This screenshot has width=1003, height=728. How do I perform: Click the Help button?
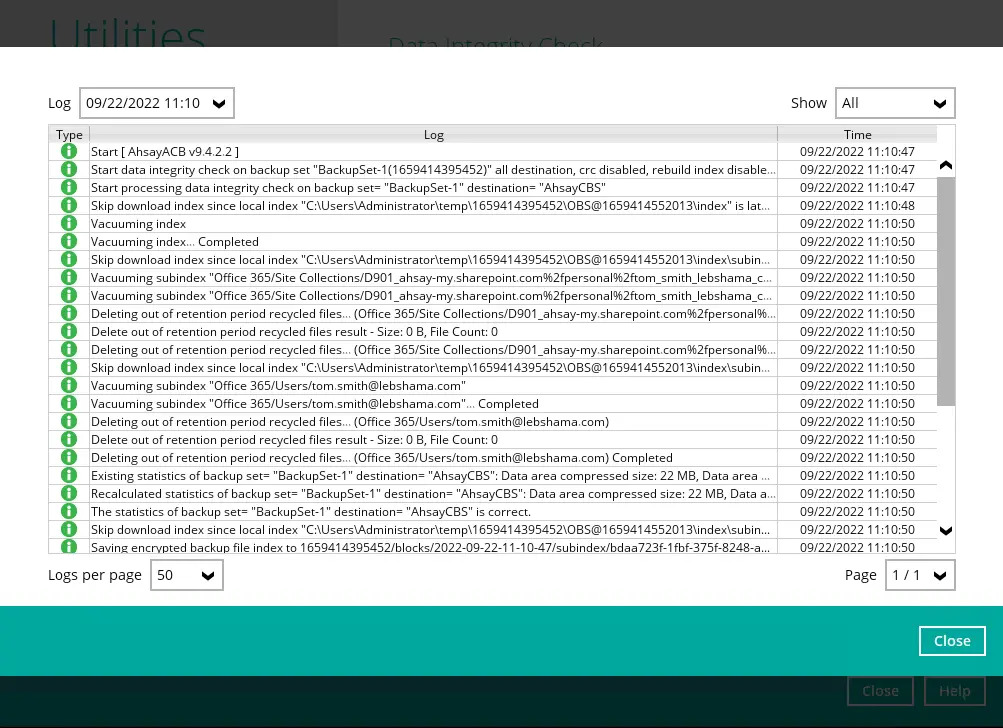pyautogui.click(x=955, y=691)
